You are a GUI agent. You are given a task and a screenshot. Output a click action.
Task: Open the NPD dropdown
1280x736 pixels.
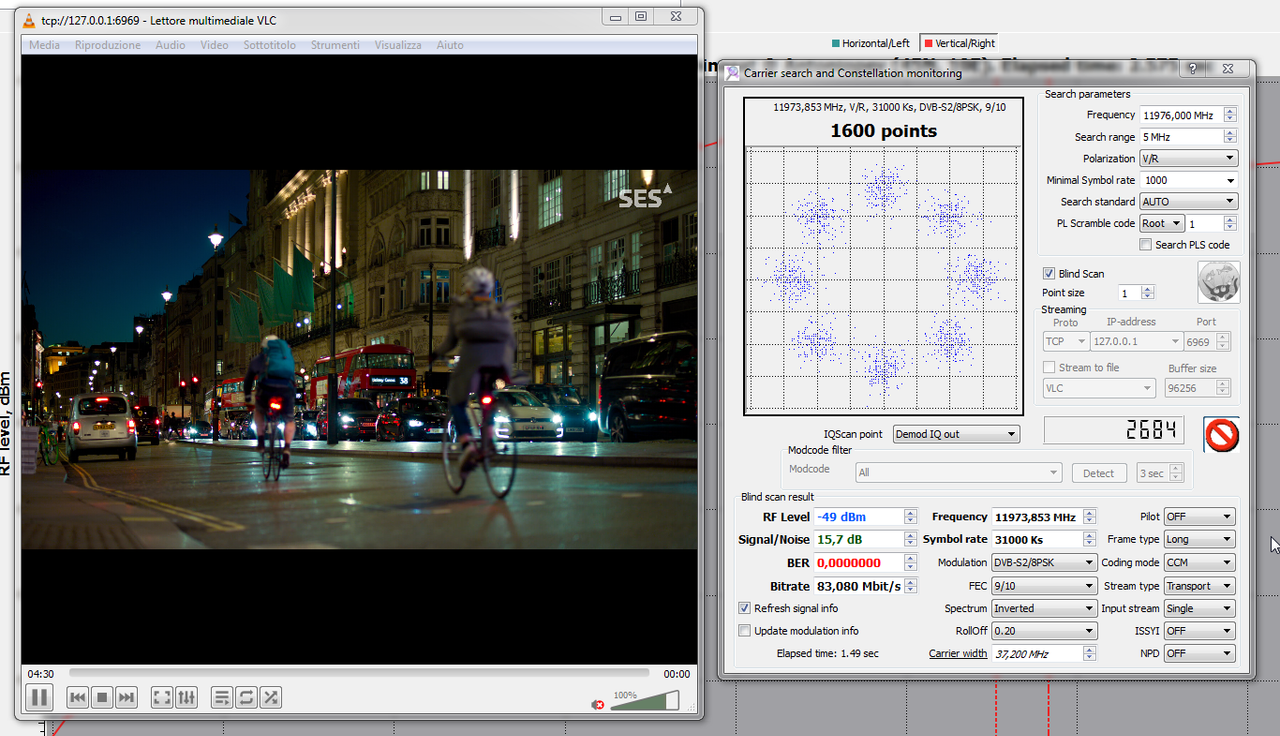point(1200,654)
